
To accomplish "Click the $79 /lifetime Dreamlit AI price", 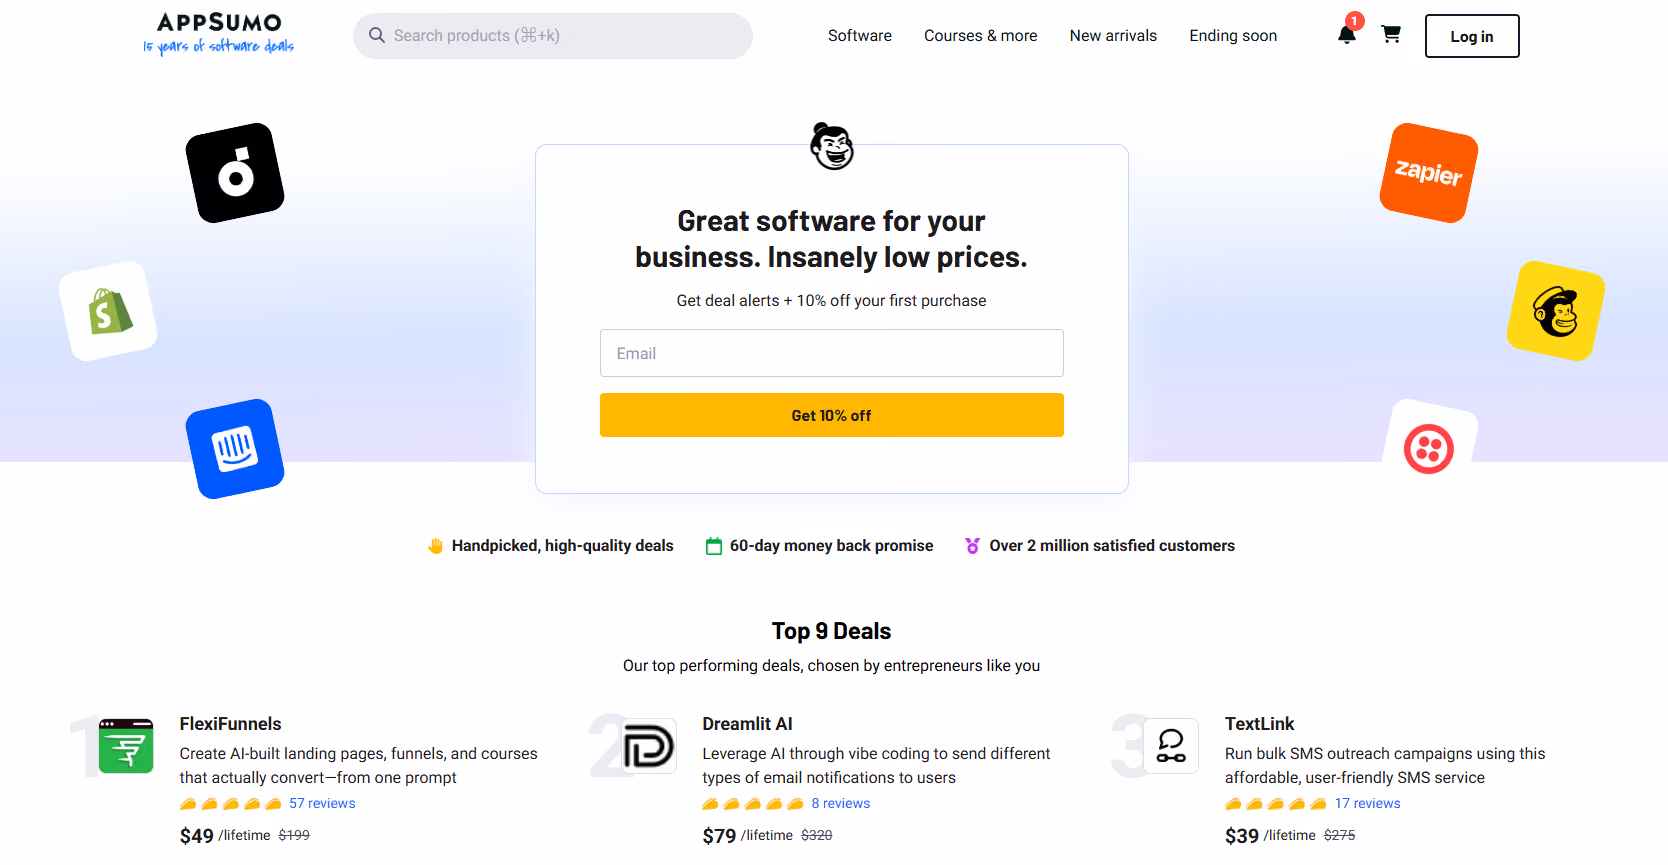I will tap(748, 835).
